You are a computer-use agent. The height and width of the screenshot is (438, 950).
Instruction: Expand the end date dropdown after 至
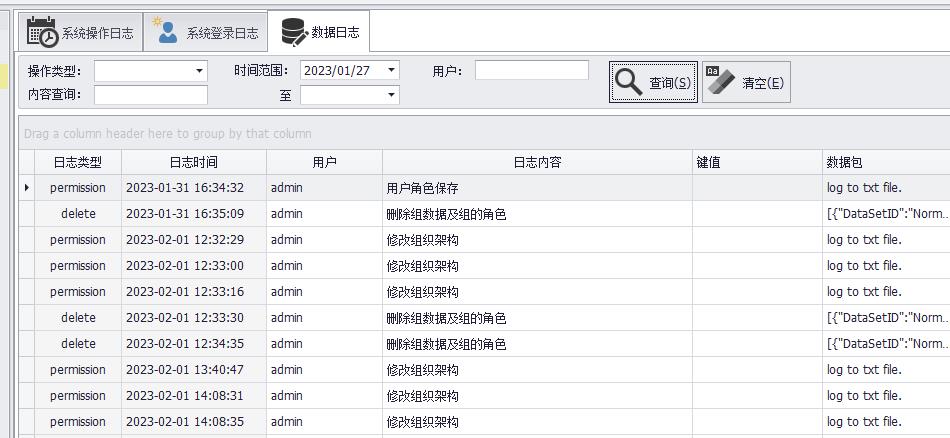pos(391,95)
